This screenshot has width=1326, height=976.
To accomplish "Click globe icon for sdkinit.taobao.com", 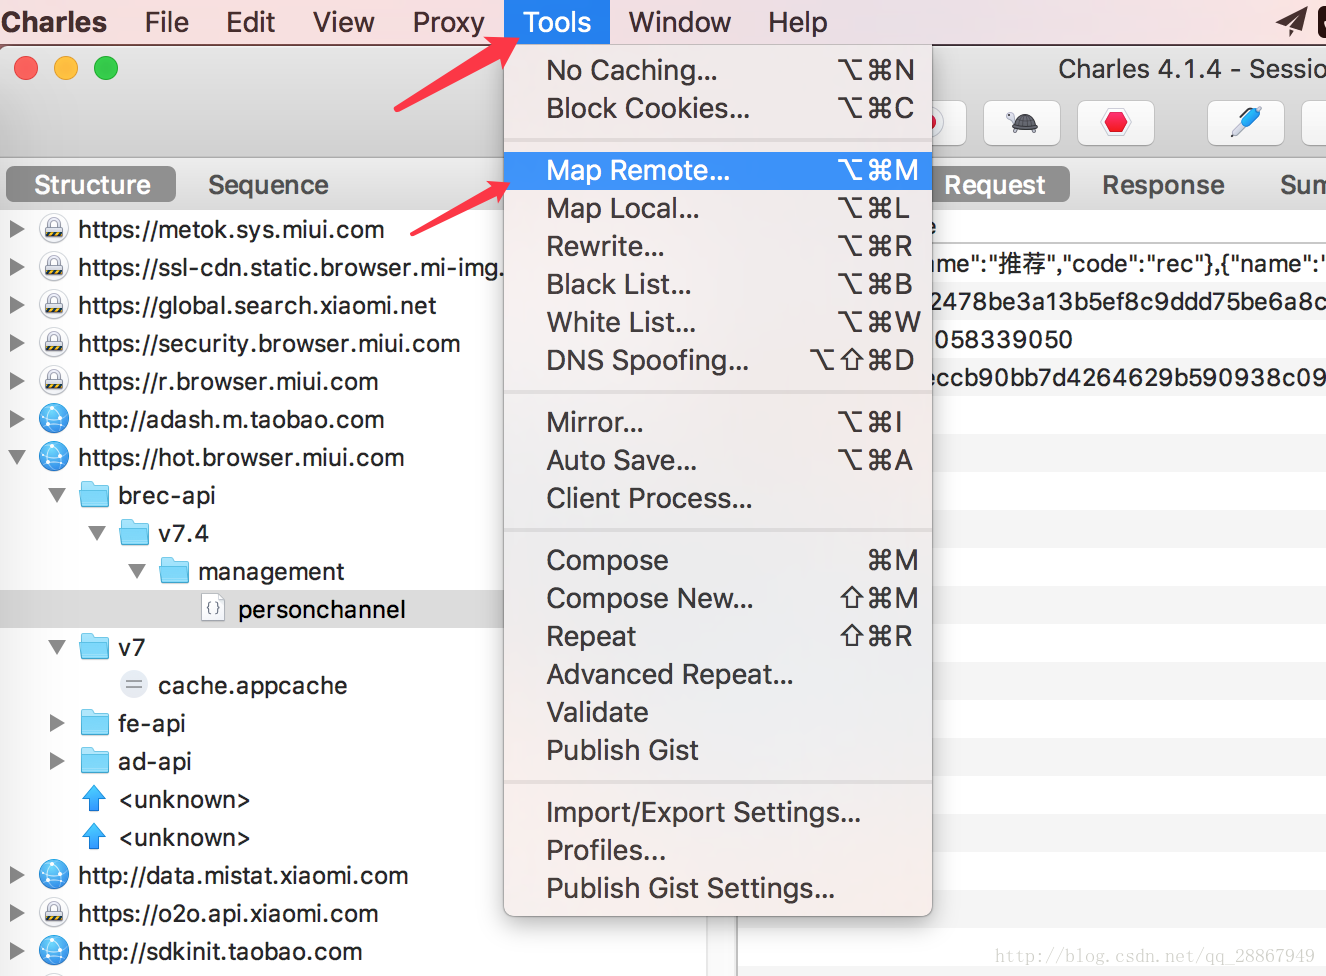I will click(54, 951).
